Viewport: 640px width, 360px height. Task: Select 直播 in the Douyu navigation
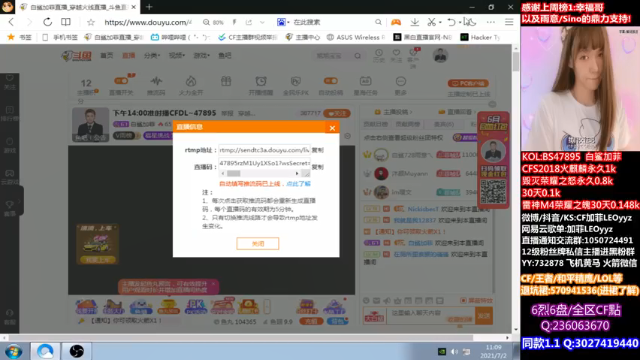tap(129, 56)
